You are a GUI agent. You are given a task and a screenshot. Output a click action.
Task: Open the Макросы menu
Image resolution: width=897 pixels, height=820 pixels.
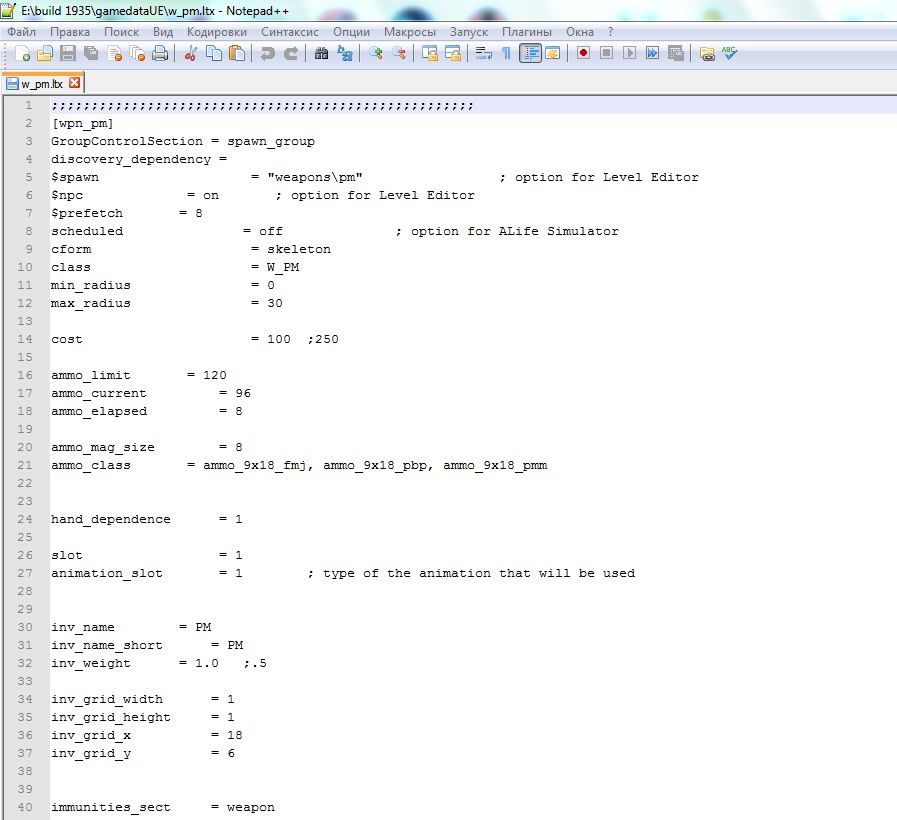(x=410, y=32)
